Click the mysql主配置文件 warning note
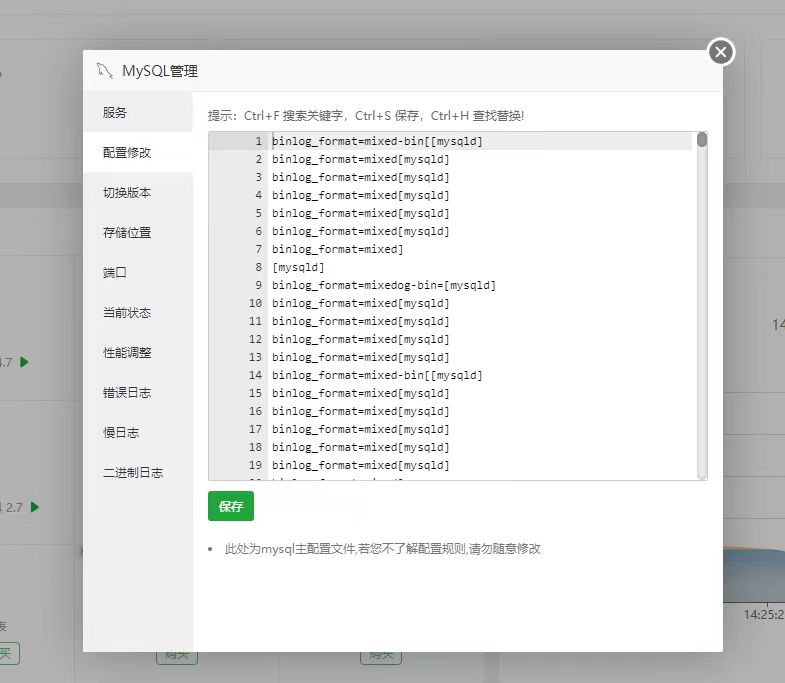 (382, 549)
